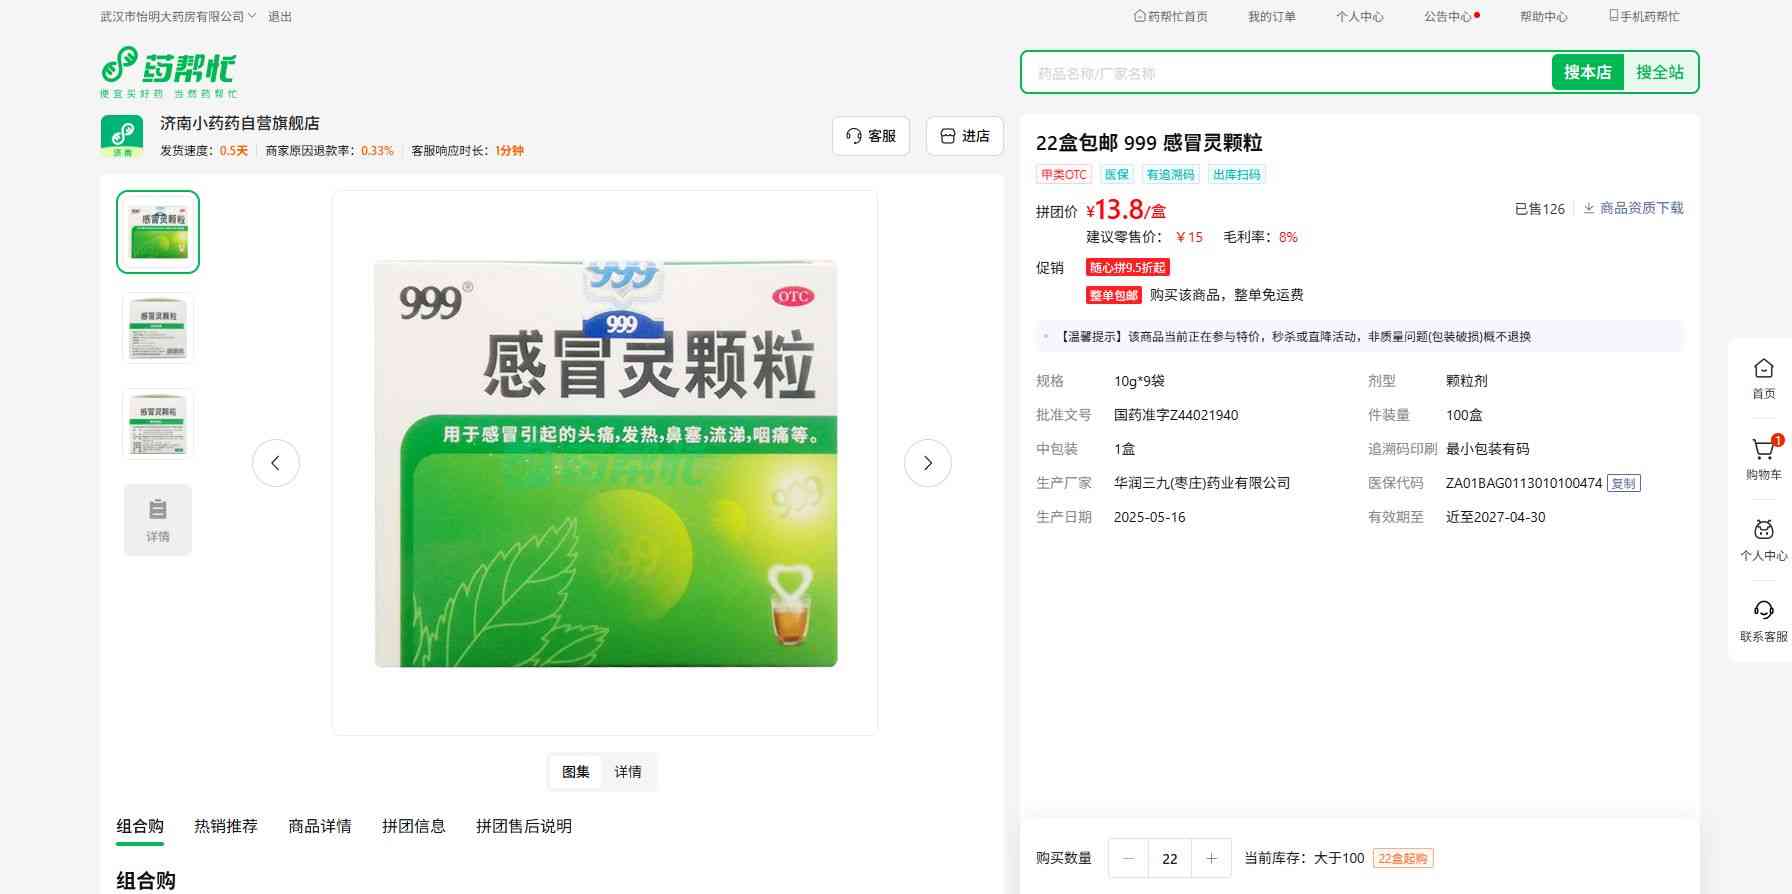Show the next product image
The width and height of the screenshot is (1792, 894).
click(x=927, y=463)
